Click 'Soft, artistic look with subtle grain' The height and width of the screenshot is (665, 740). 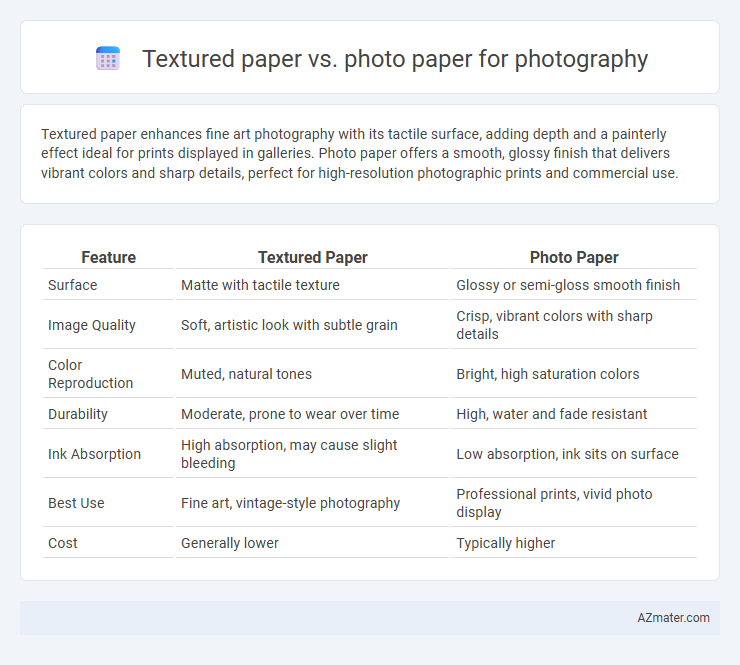click(x=289, y=325)
